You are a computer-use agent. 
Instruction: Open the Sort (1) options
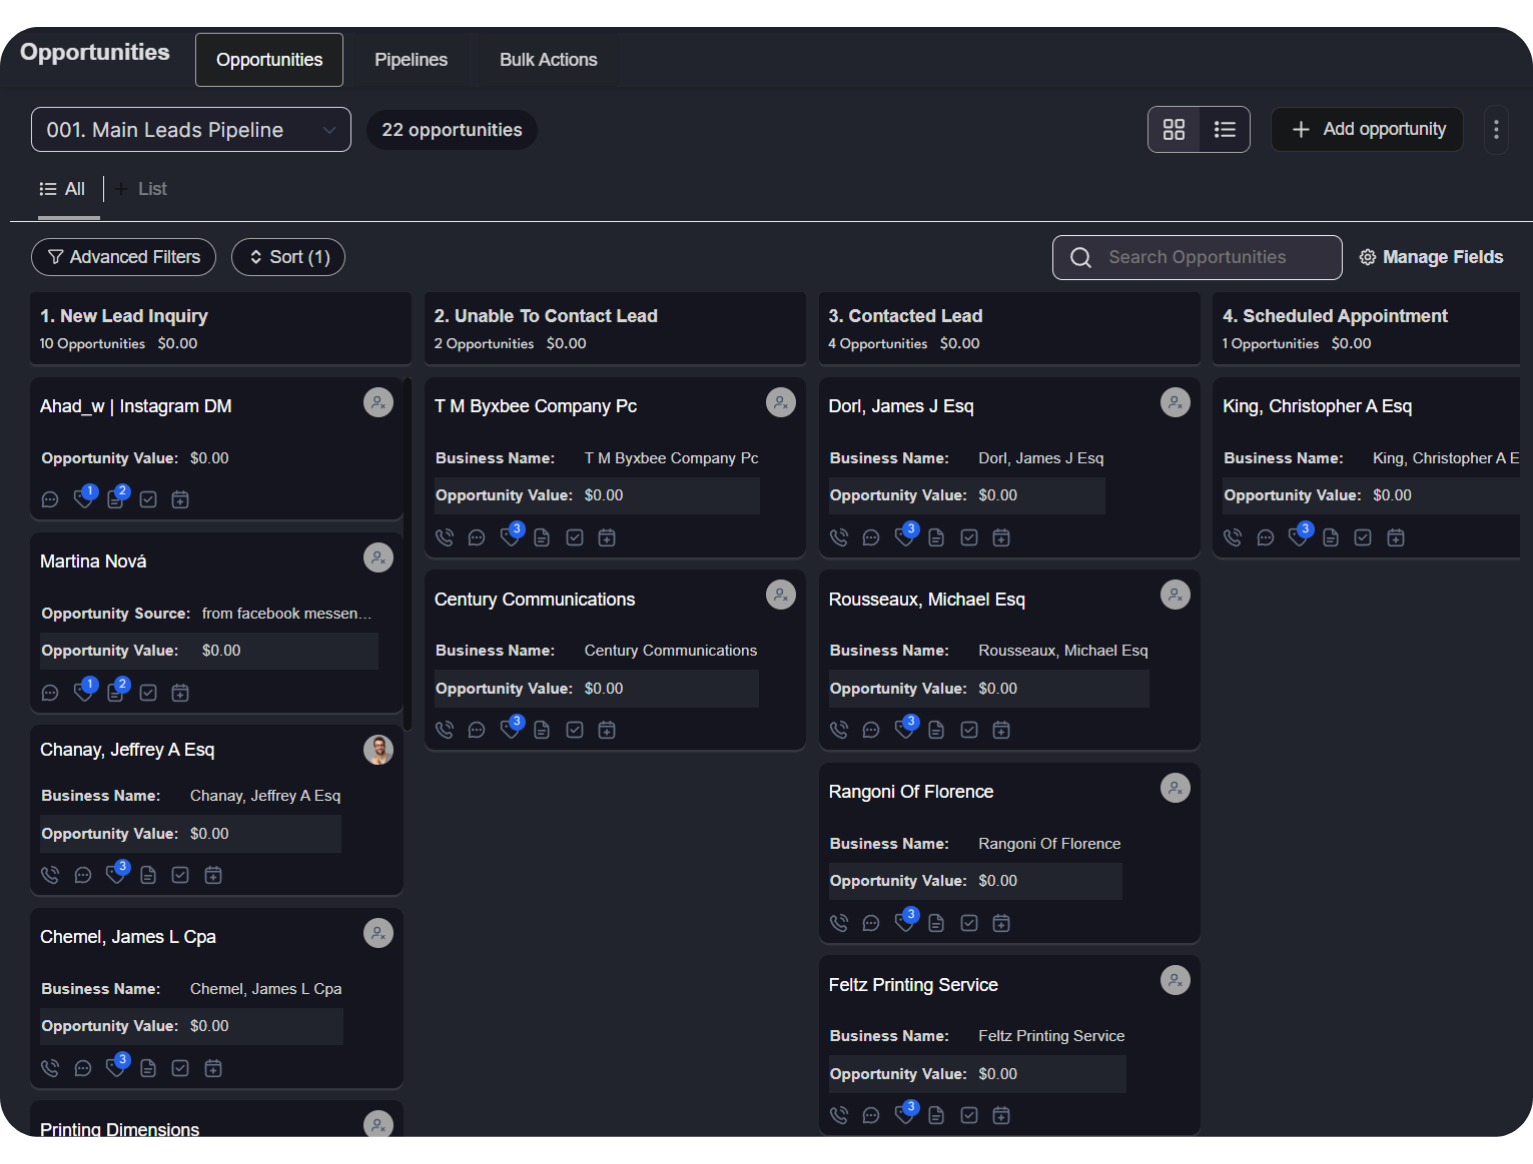click(288, 257)
